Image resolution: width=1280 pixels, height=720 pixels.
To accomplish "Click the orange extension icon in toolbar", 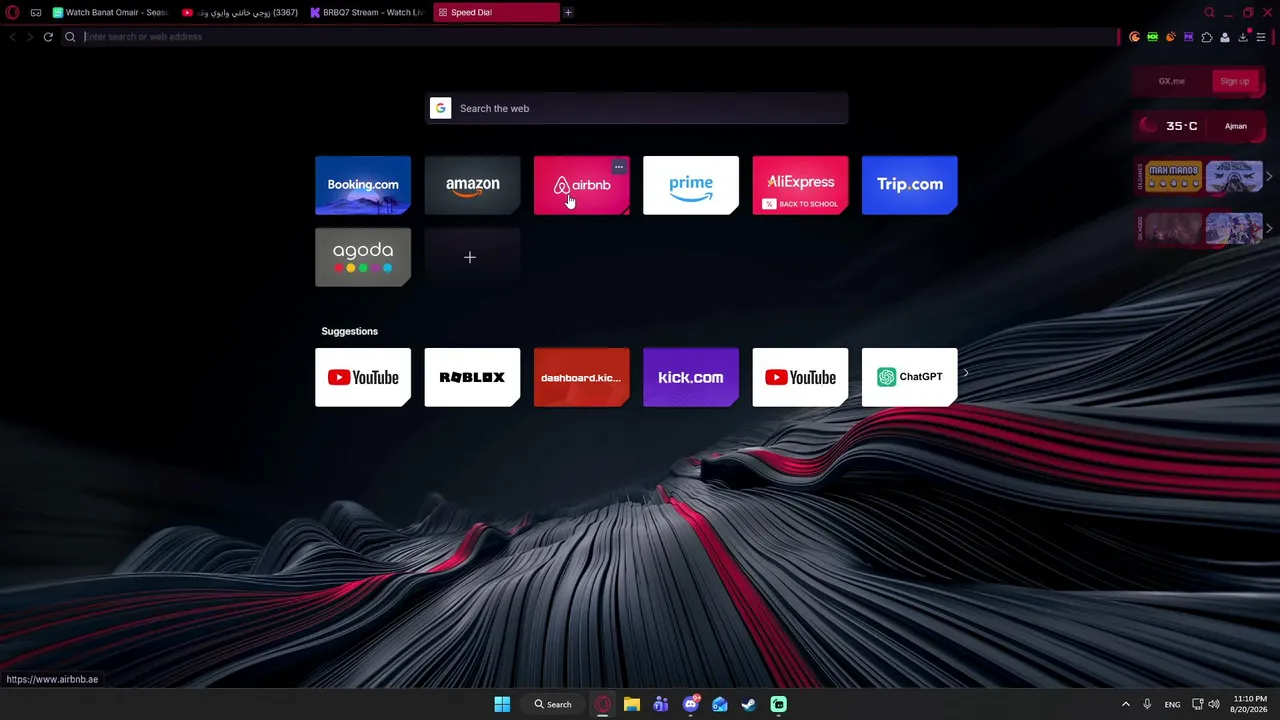I will tap(1171, 37).
